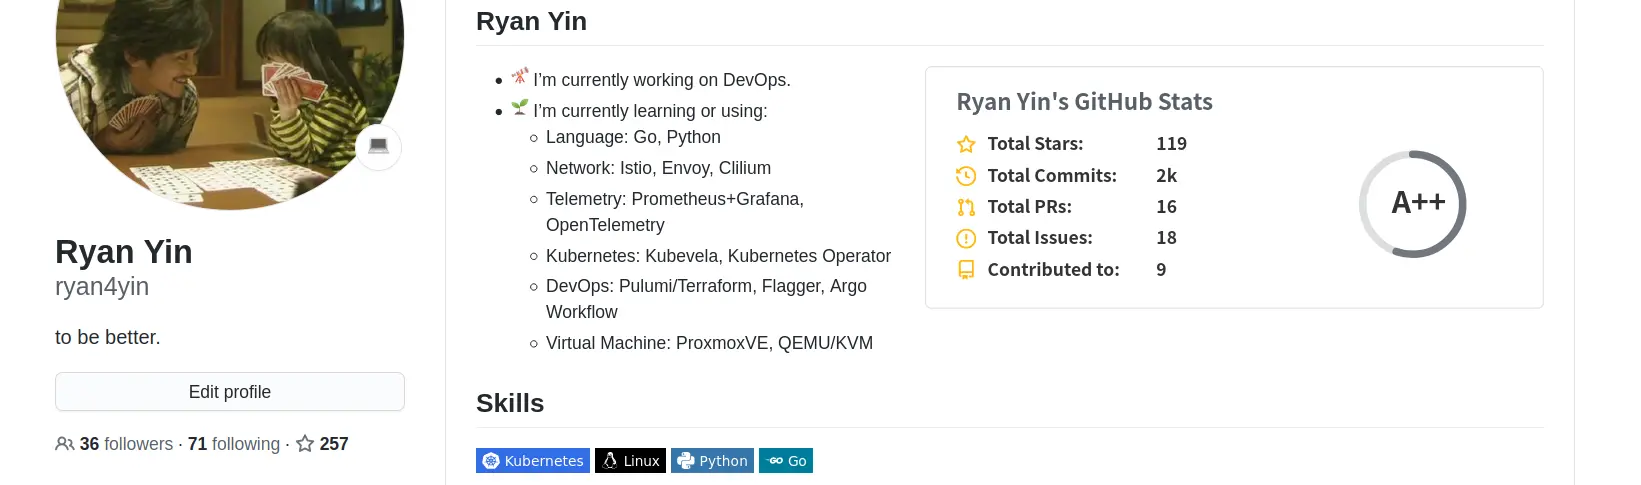Click the Go skill badge
The image size is (1641, 485).
[786, 461]
